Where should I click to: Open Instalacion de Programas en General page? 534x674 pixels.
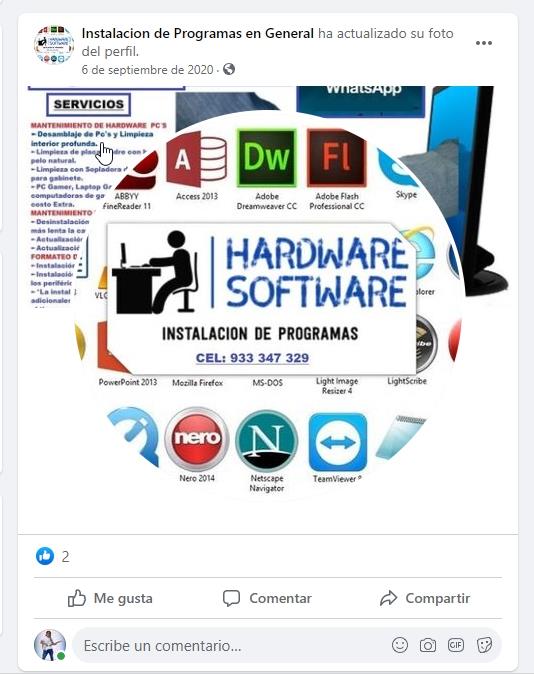point(198,33)
